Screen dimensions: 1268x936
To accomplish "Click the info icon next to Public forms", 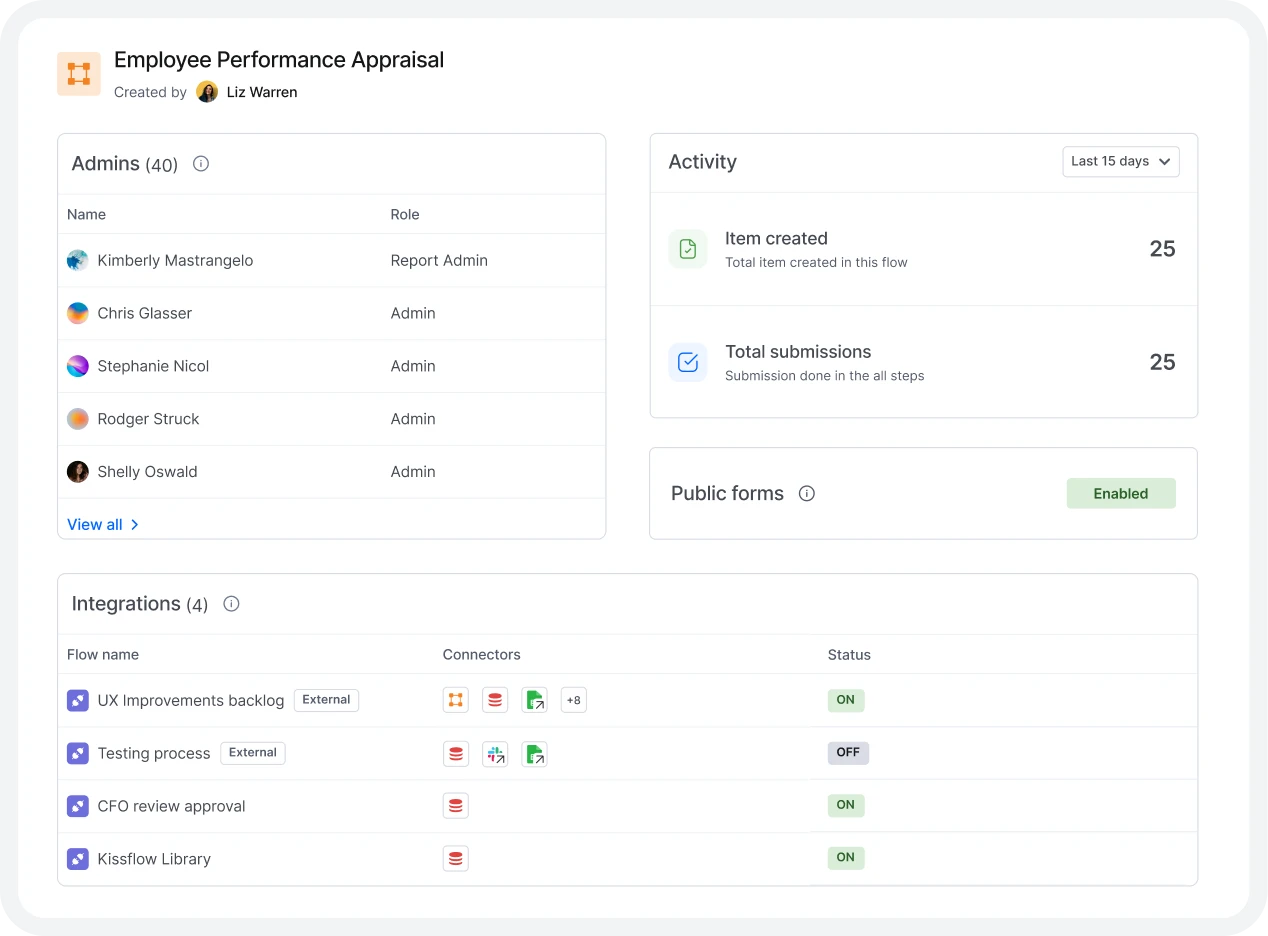I will click(807, 493).
